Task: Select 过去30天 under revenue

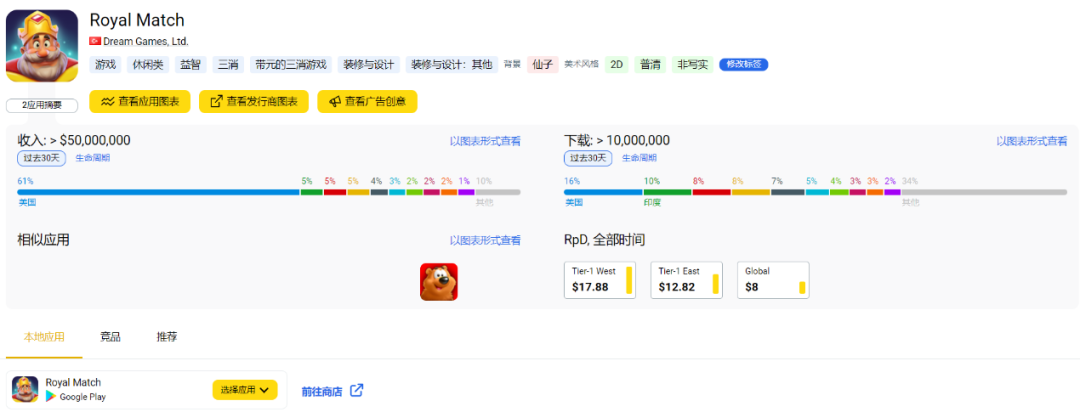Action: point(41,158)
